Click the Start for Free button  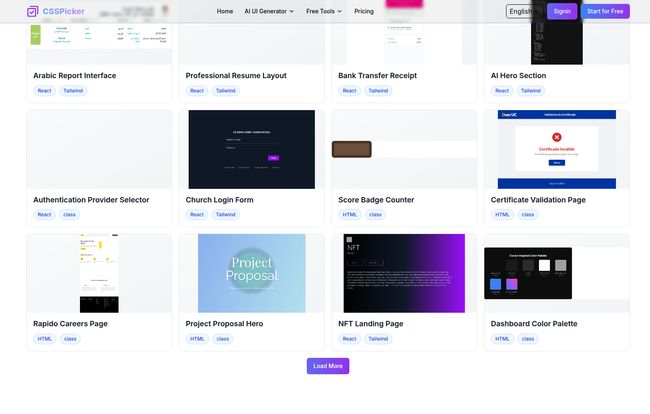click(x=605, y=11)
